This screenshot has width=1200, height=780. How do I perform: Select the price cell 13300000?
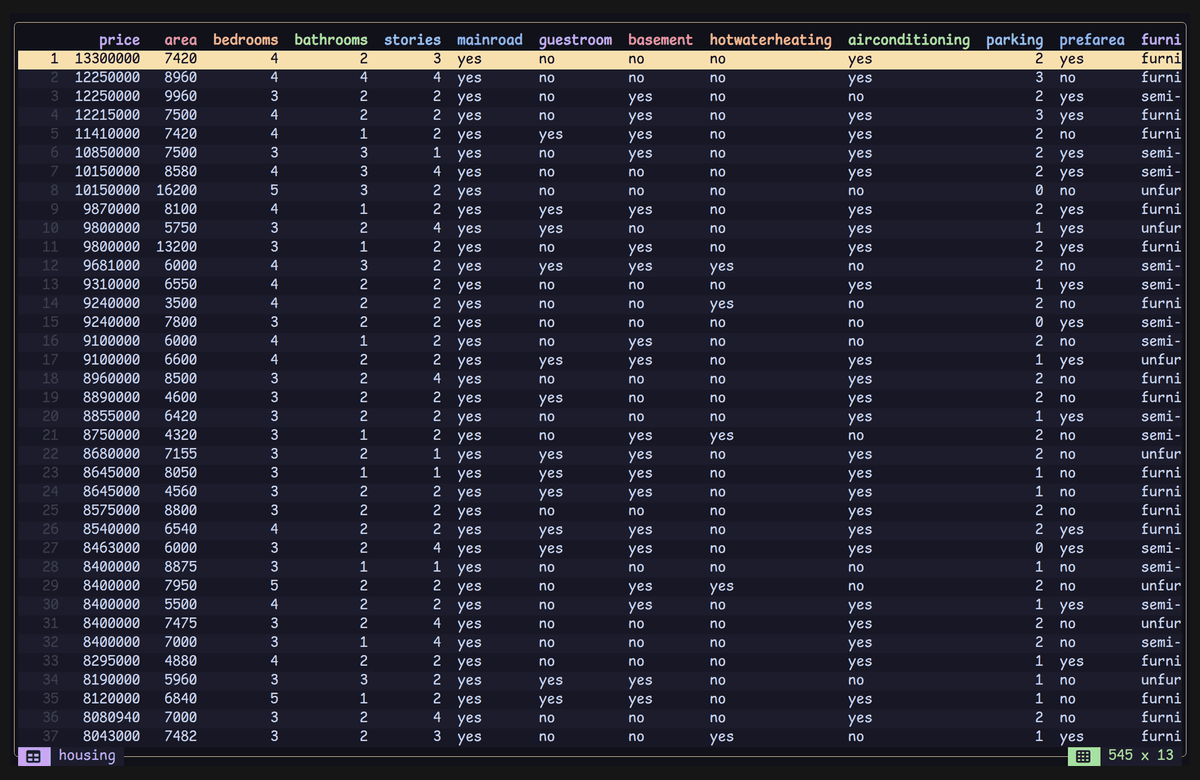pos(107,59)
